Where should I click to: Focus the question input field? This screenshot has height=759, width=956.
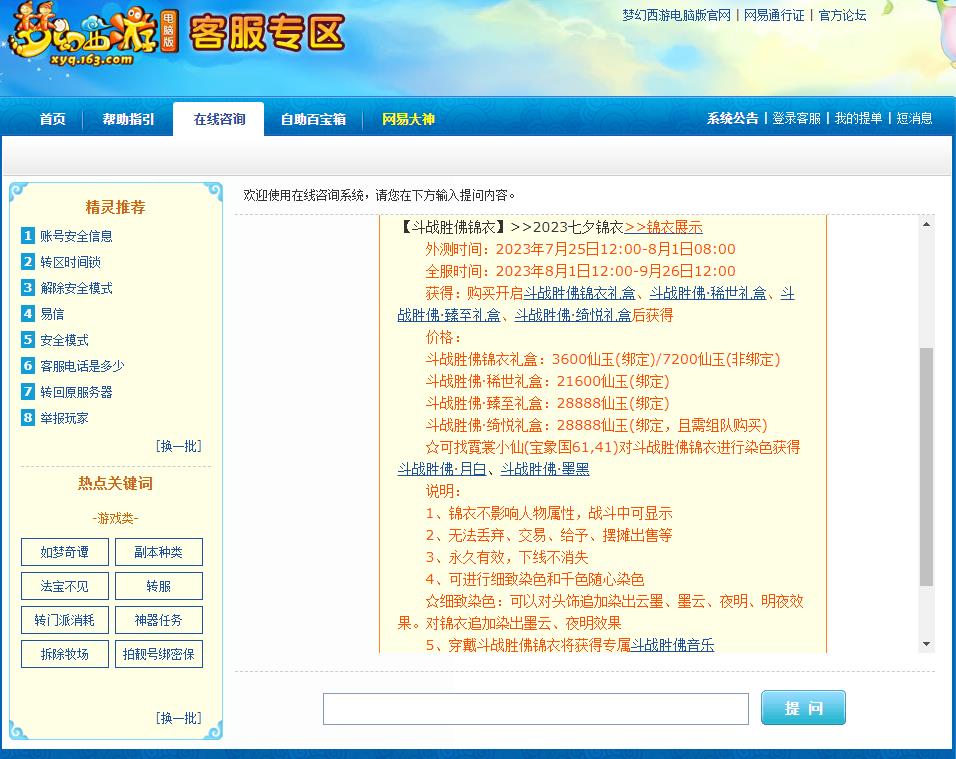pos(535,708)
